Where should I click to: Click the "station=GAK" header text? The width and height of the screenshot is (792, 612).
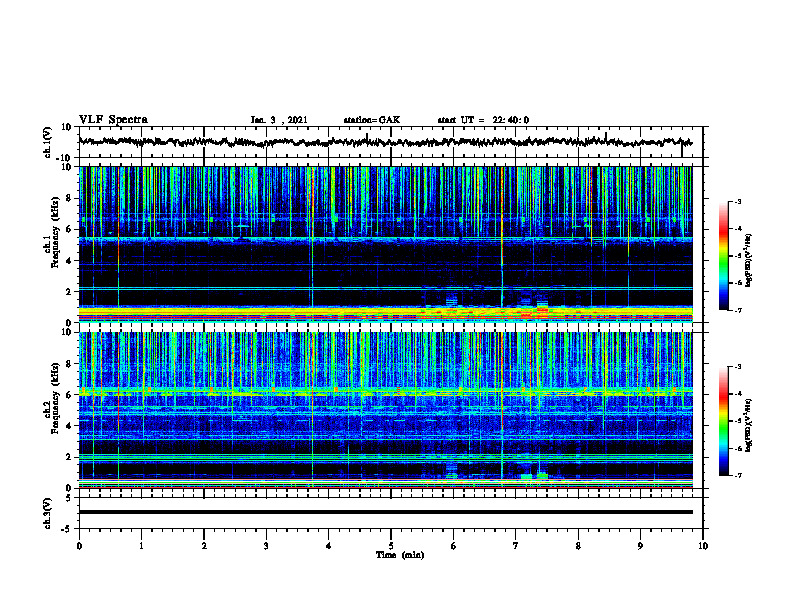372,120
